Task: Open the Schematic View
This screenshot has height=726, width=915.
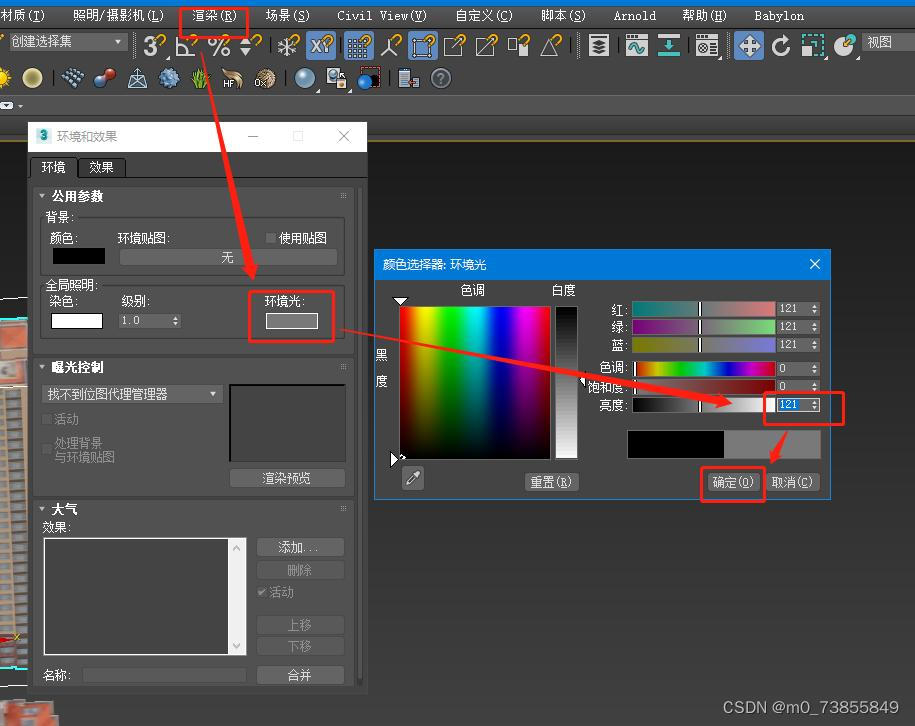Action: (x=669, y=45)
